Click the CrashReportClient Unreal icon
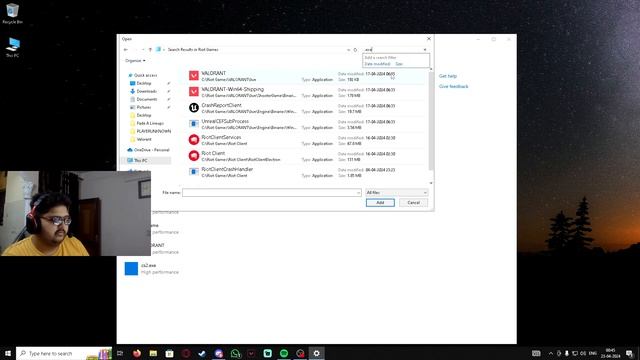The image size is (640, 360). pos(193,107)
